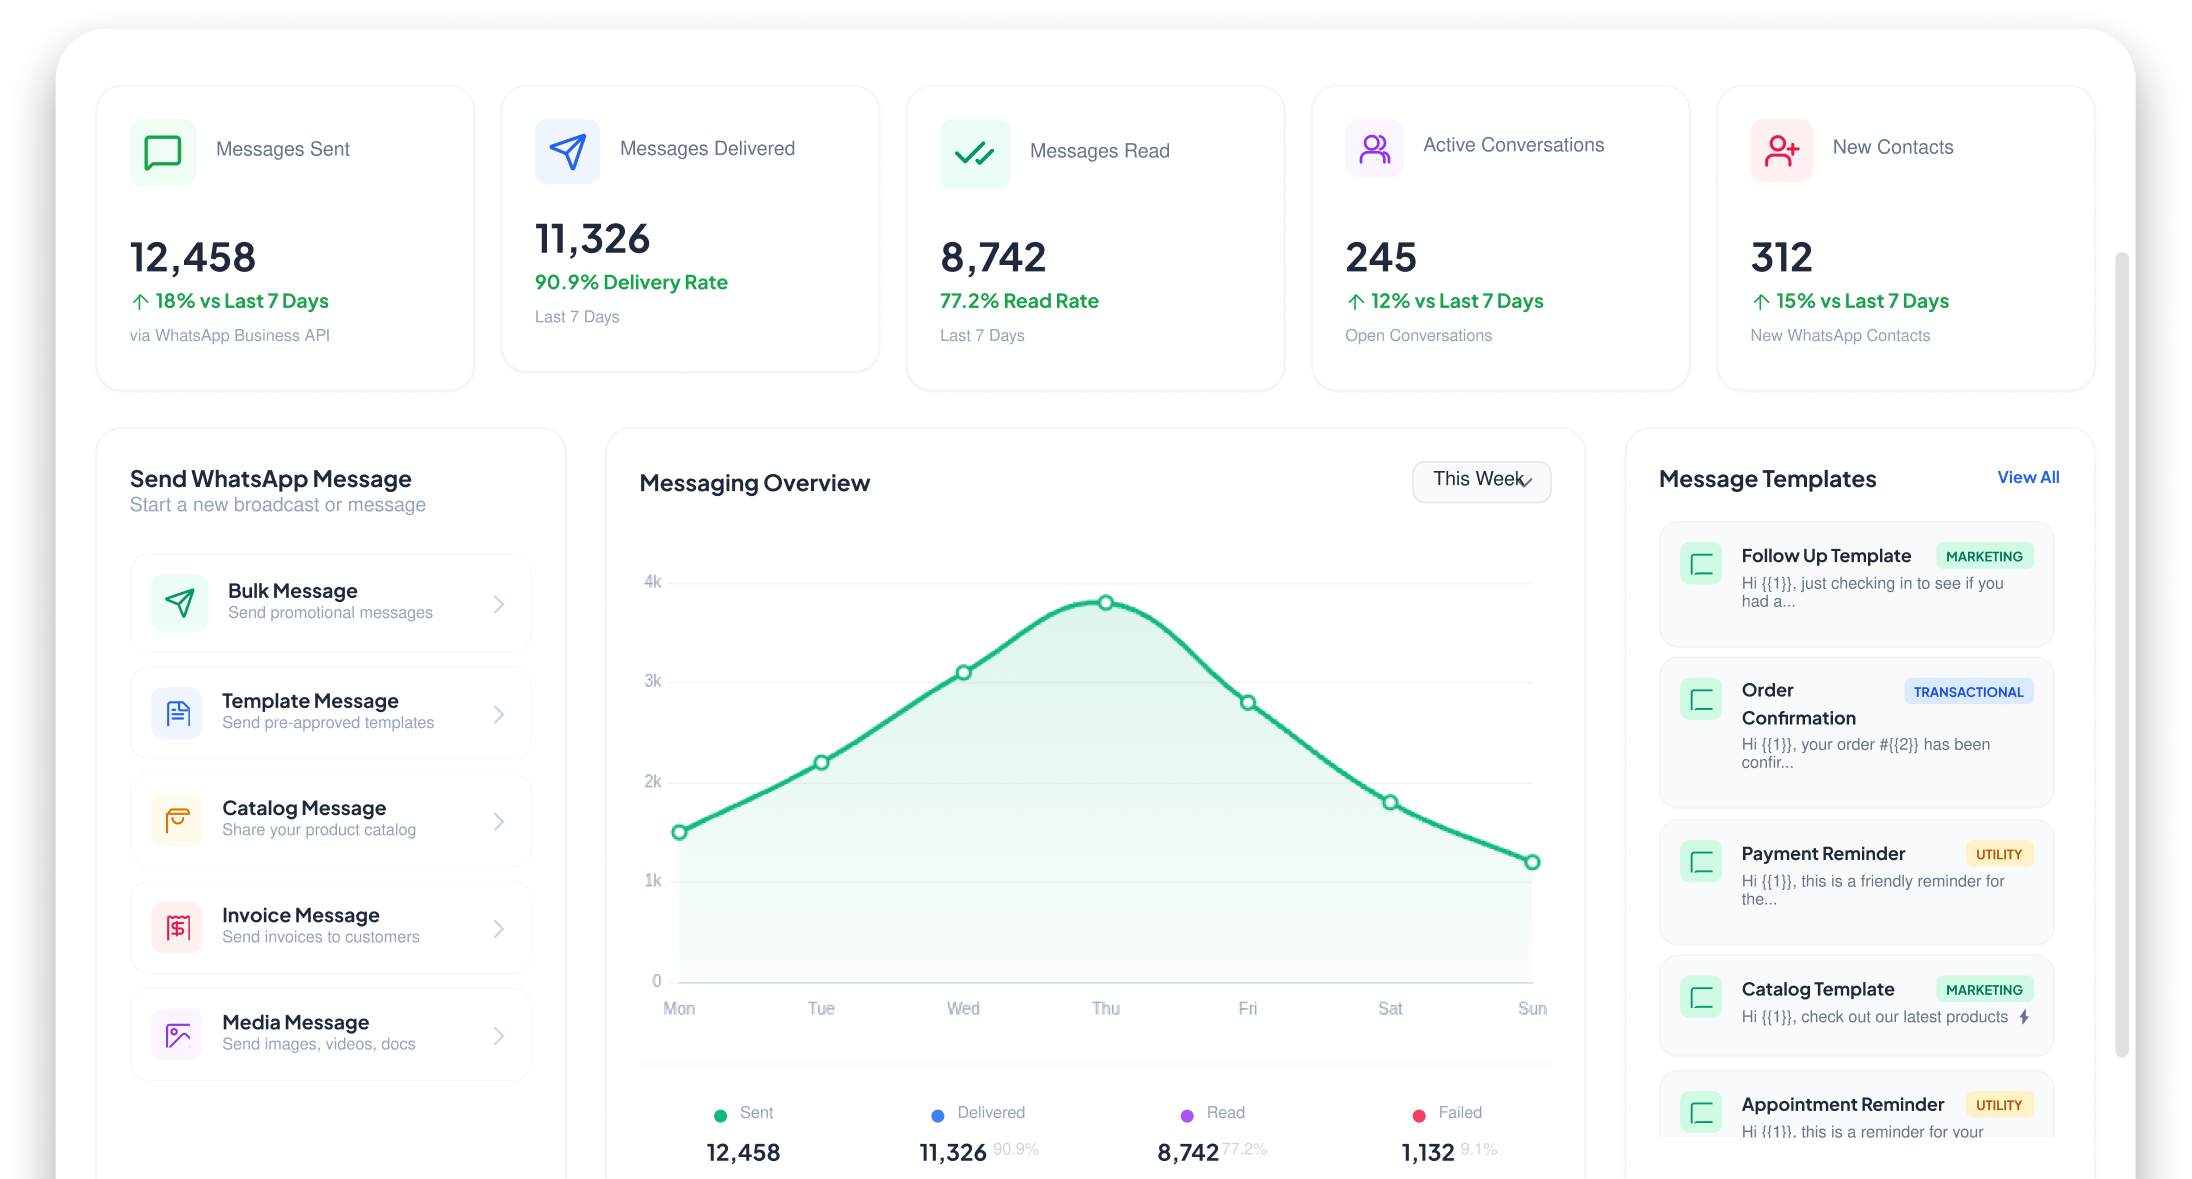The height and width of the screenshot is (1179, 2192).
Task: Select the Bulk Message option title
Action: coord(293,590)
